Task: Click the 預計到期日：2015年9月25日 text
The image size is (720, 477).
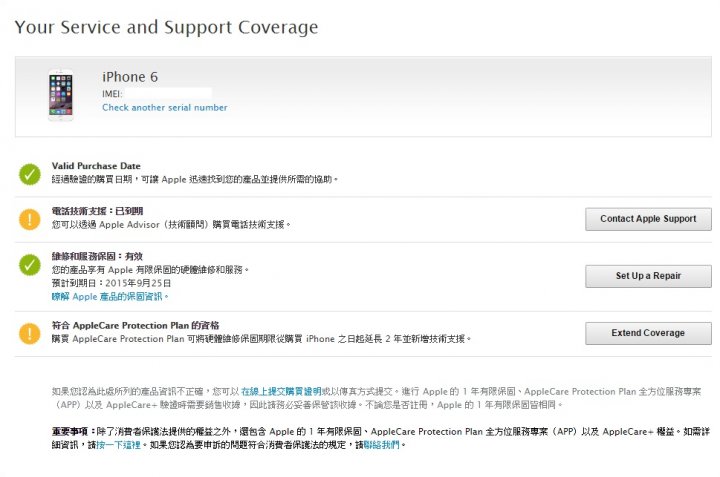Action: [111, 283]
